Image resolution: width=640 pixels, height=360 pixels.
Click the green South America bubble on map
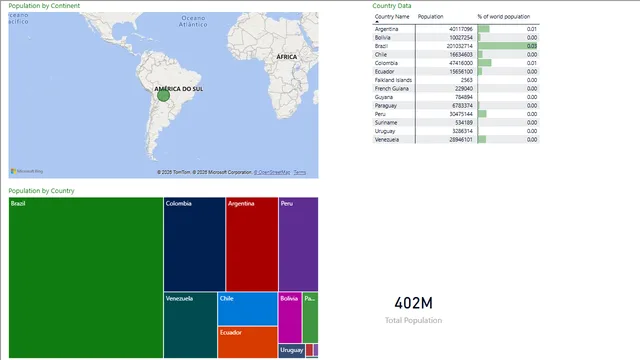163,96
